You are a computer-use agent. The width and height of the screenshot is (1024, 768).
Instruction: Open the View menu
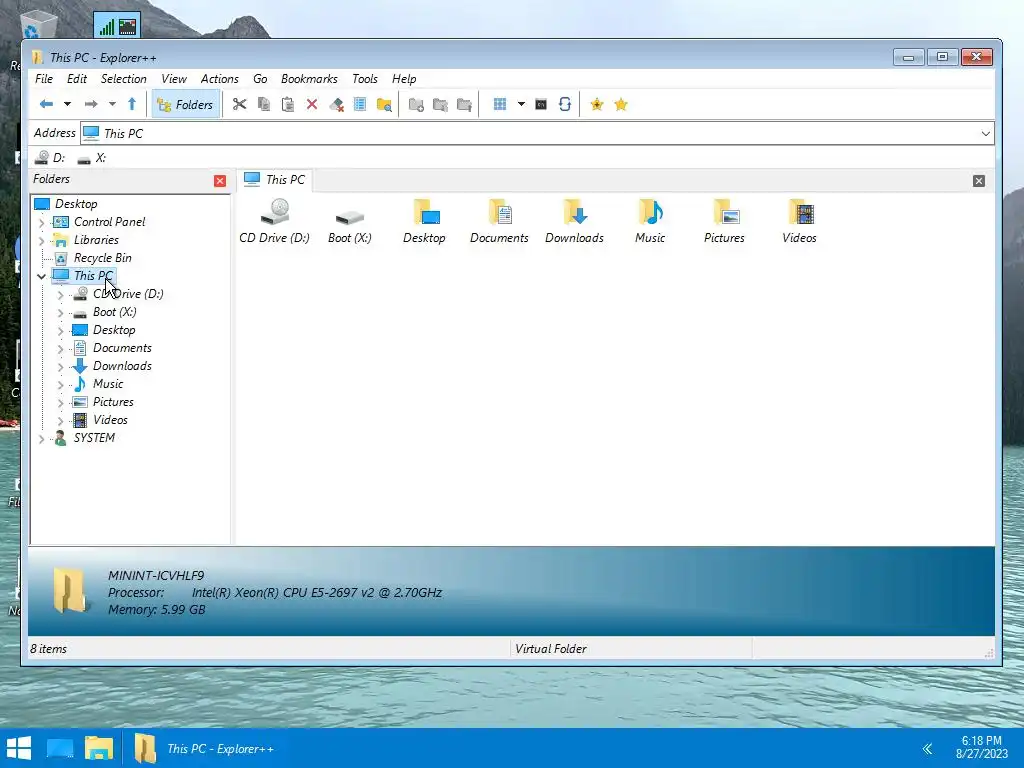(x=174, y=78)
